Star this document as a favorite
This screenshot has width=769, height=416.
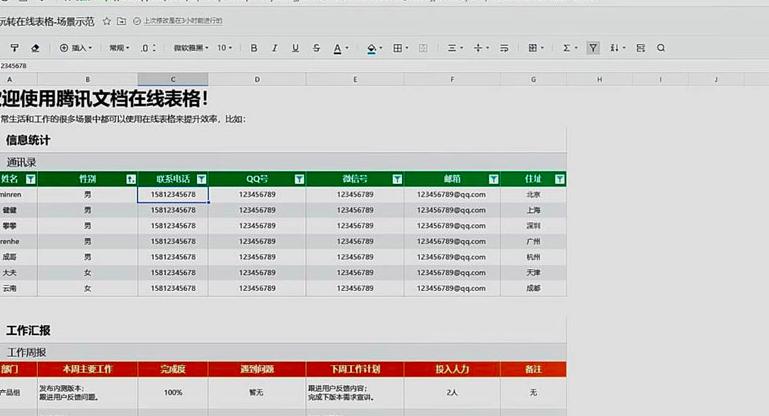coord(106,21)
